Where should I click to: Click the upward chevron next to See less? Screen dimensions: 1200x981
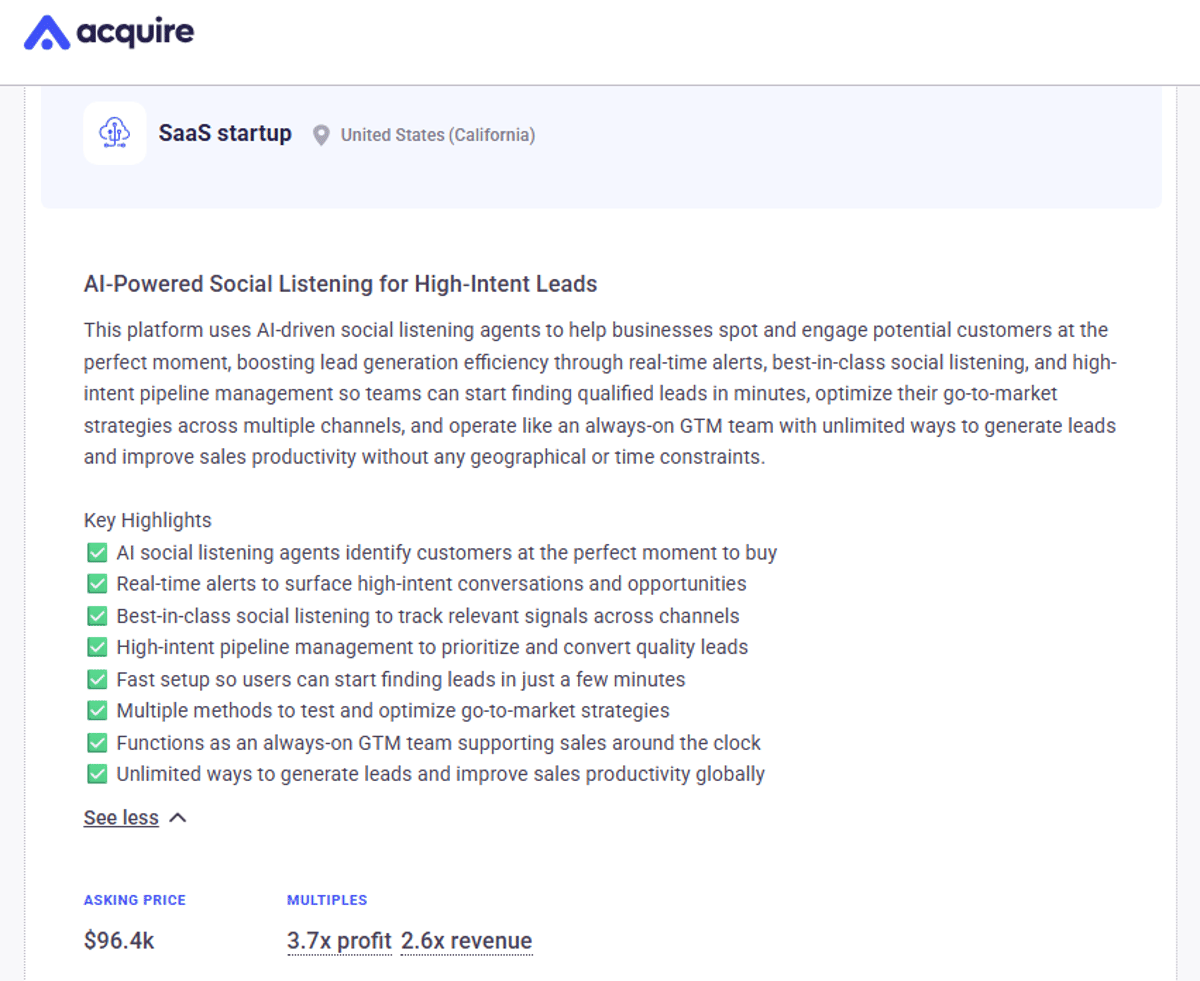point(178,817)
